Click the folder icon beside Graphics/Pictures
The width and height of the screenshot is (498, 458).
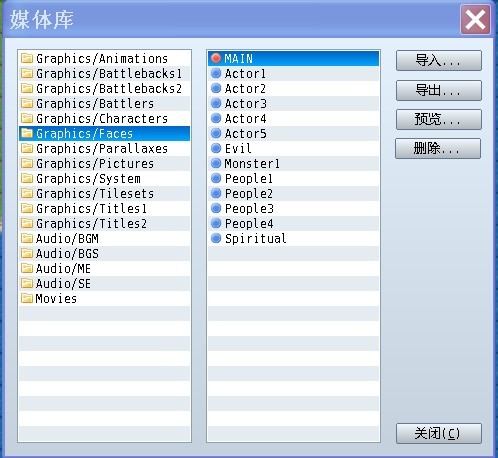27,163
